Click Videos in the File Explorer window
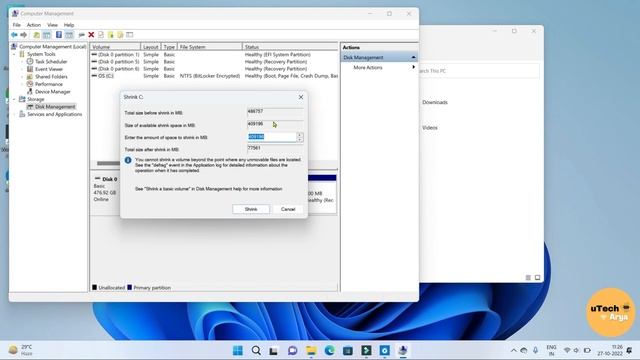The width and height of the screenshot is (640, 360). [430, 128]
